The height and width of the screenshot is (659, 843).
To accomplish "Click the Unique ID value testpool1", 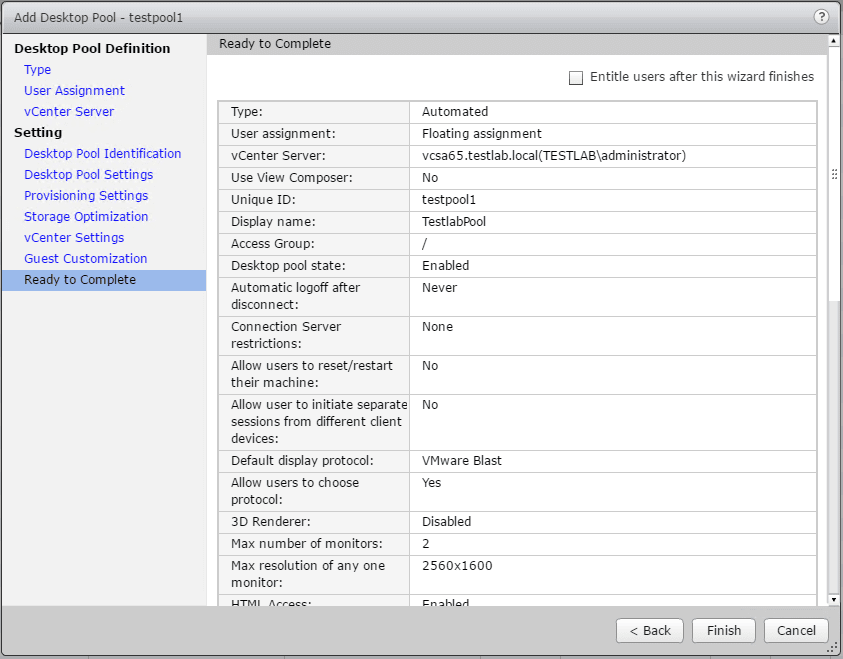I will [449, 200].
